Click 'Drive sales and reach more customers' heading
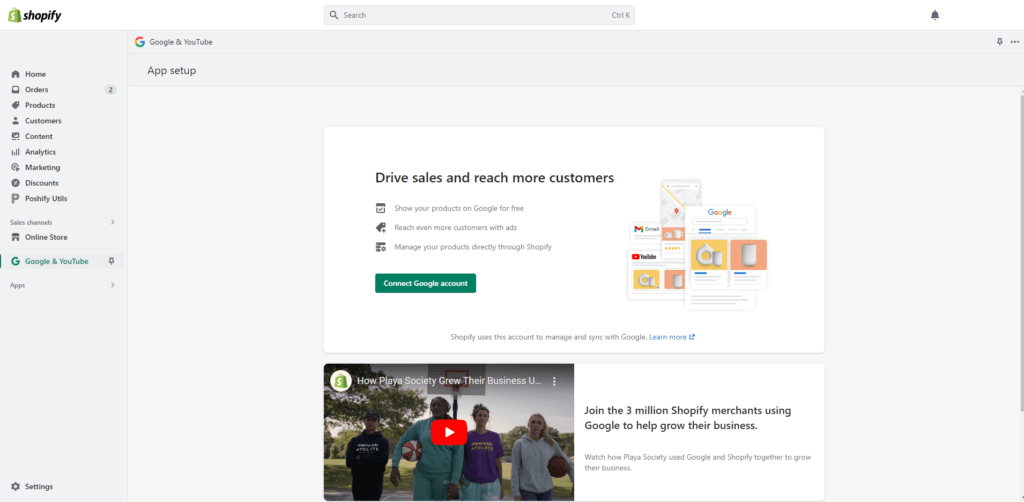The height and width of the screenshot is (502, 1024). pyautogui.click(x=494, y=178)
